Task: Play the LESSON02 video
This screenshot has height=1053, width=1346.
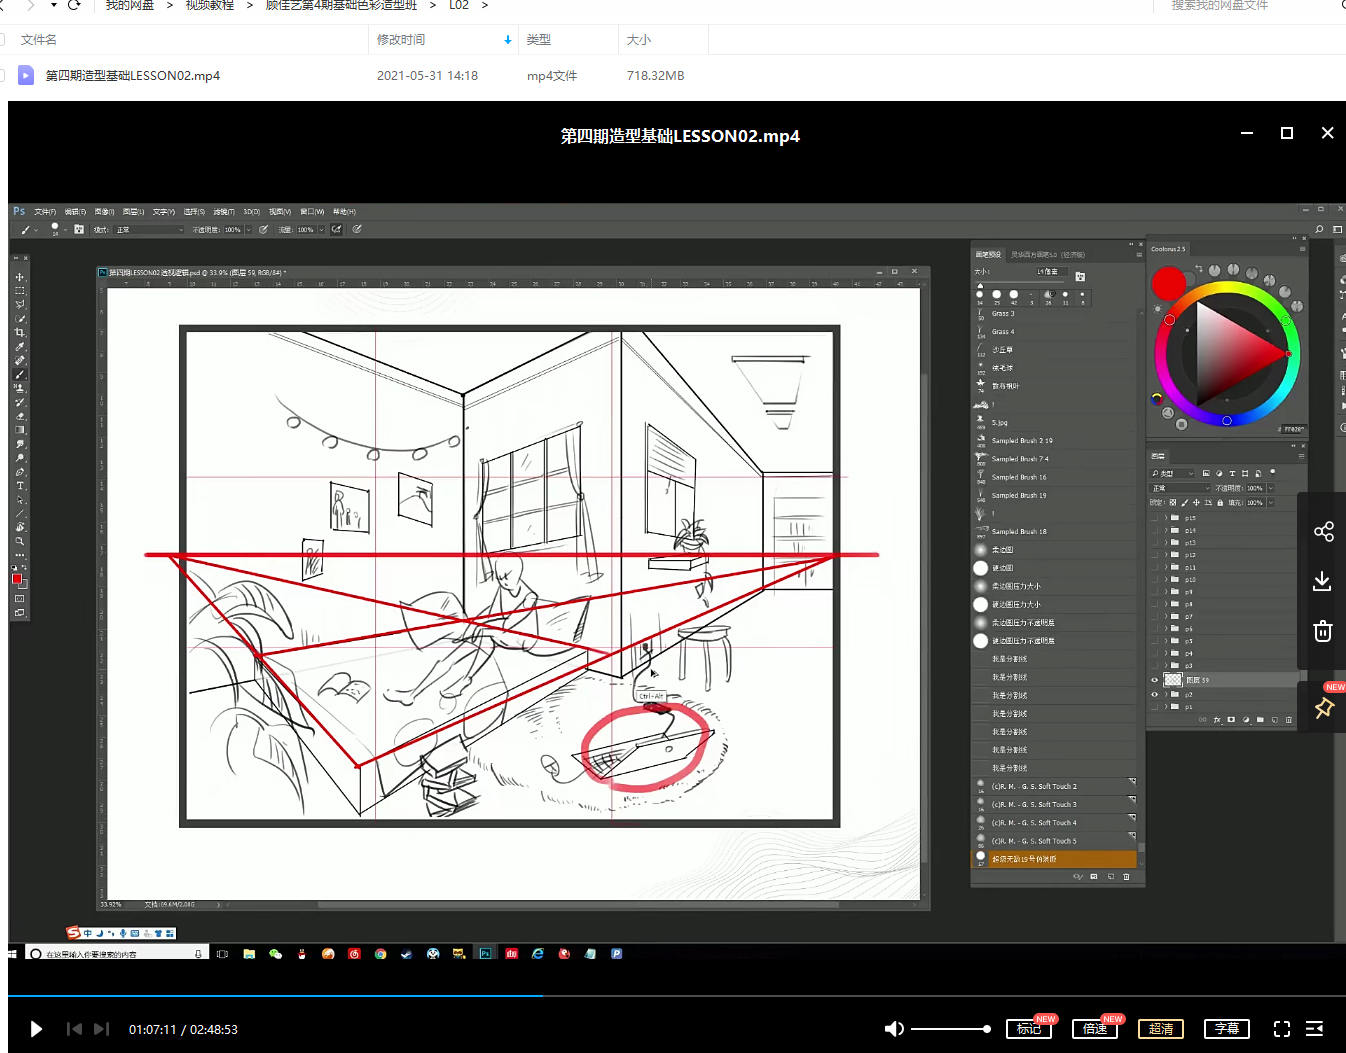Action: [x=36, y=1029]
